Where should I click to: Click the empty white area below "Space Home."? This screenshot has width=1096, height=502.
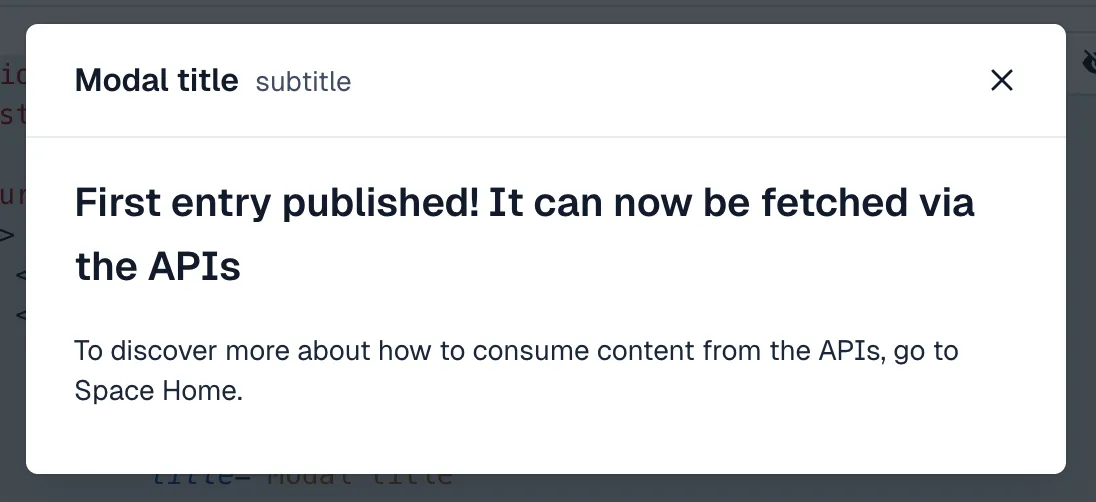[548, 438]
